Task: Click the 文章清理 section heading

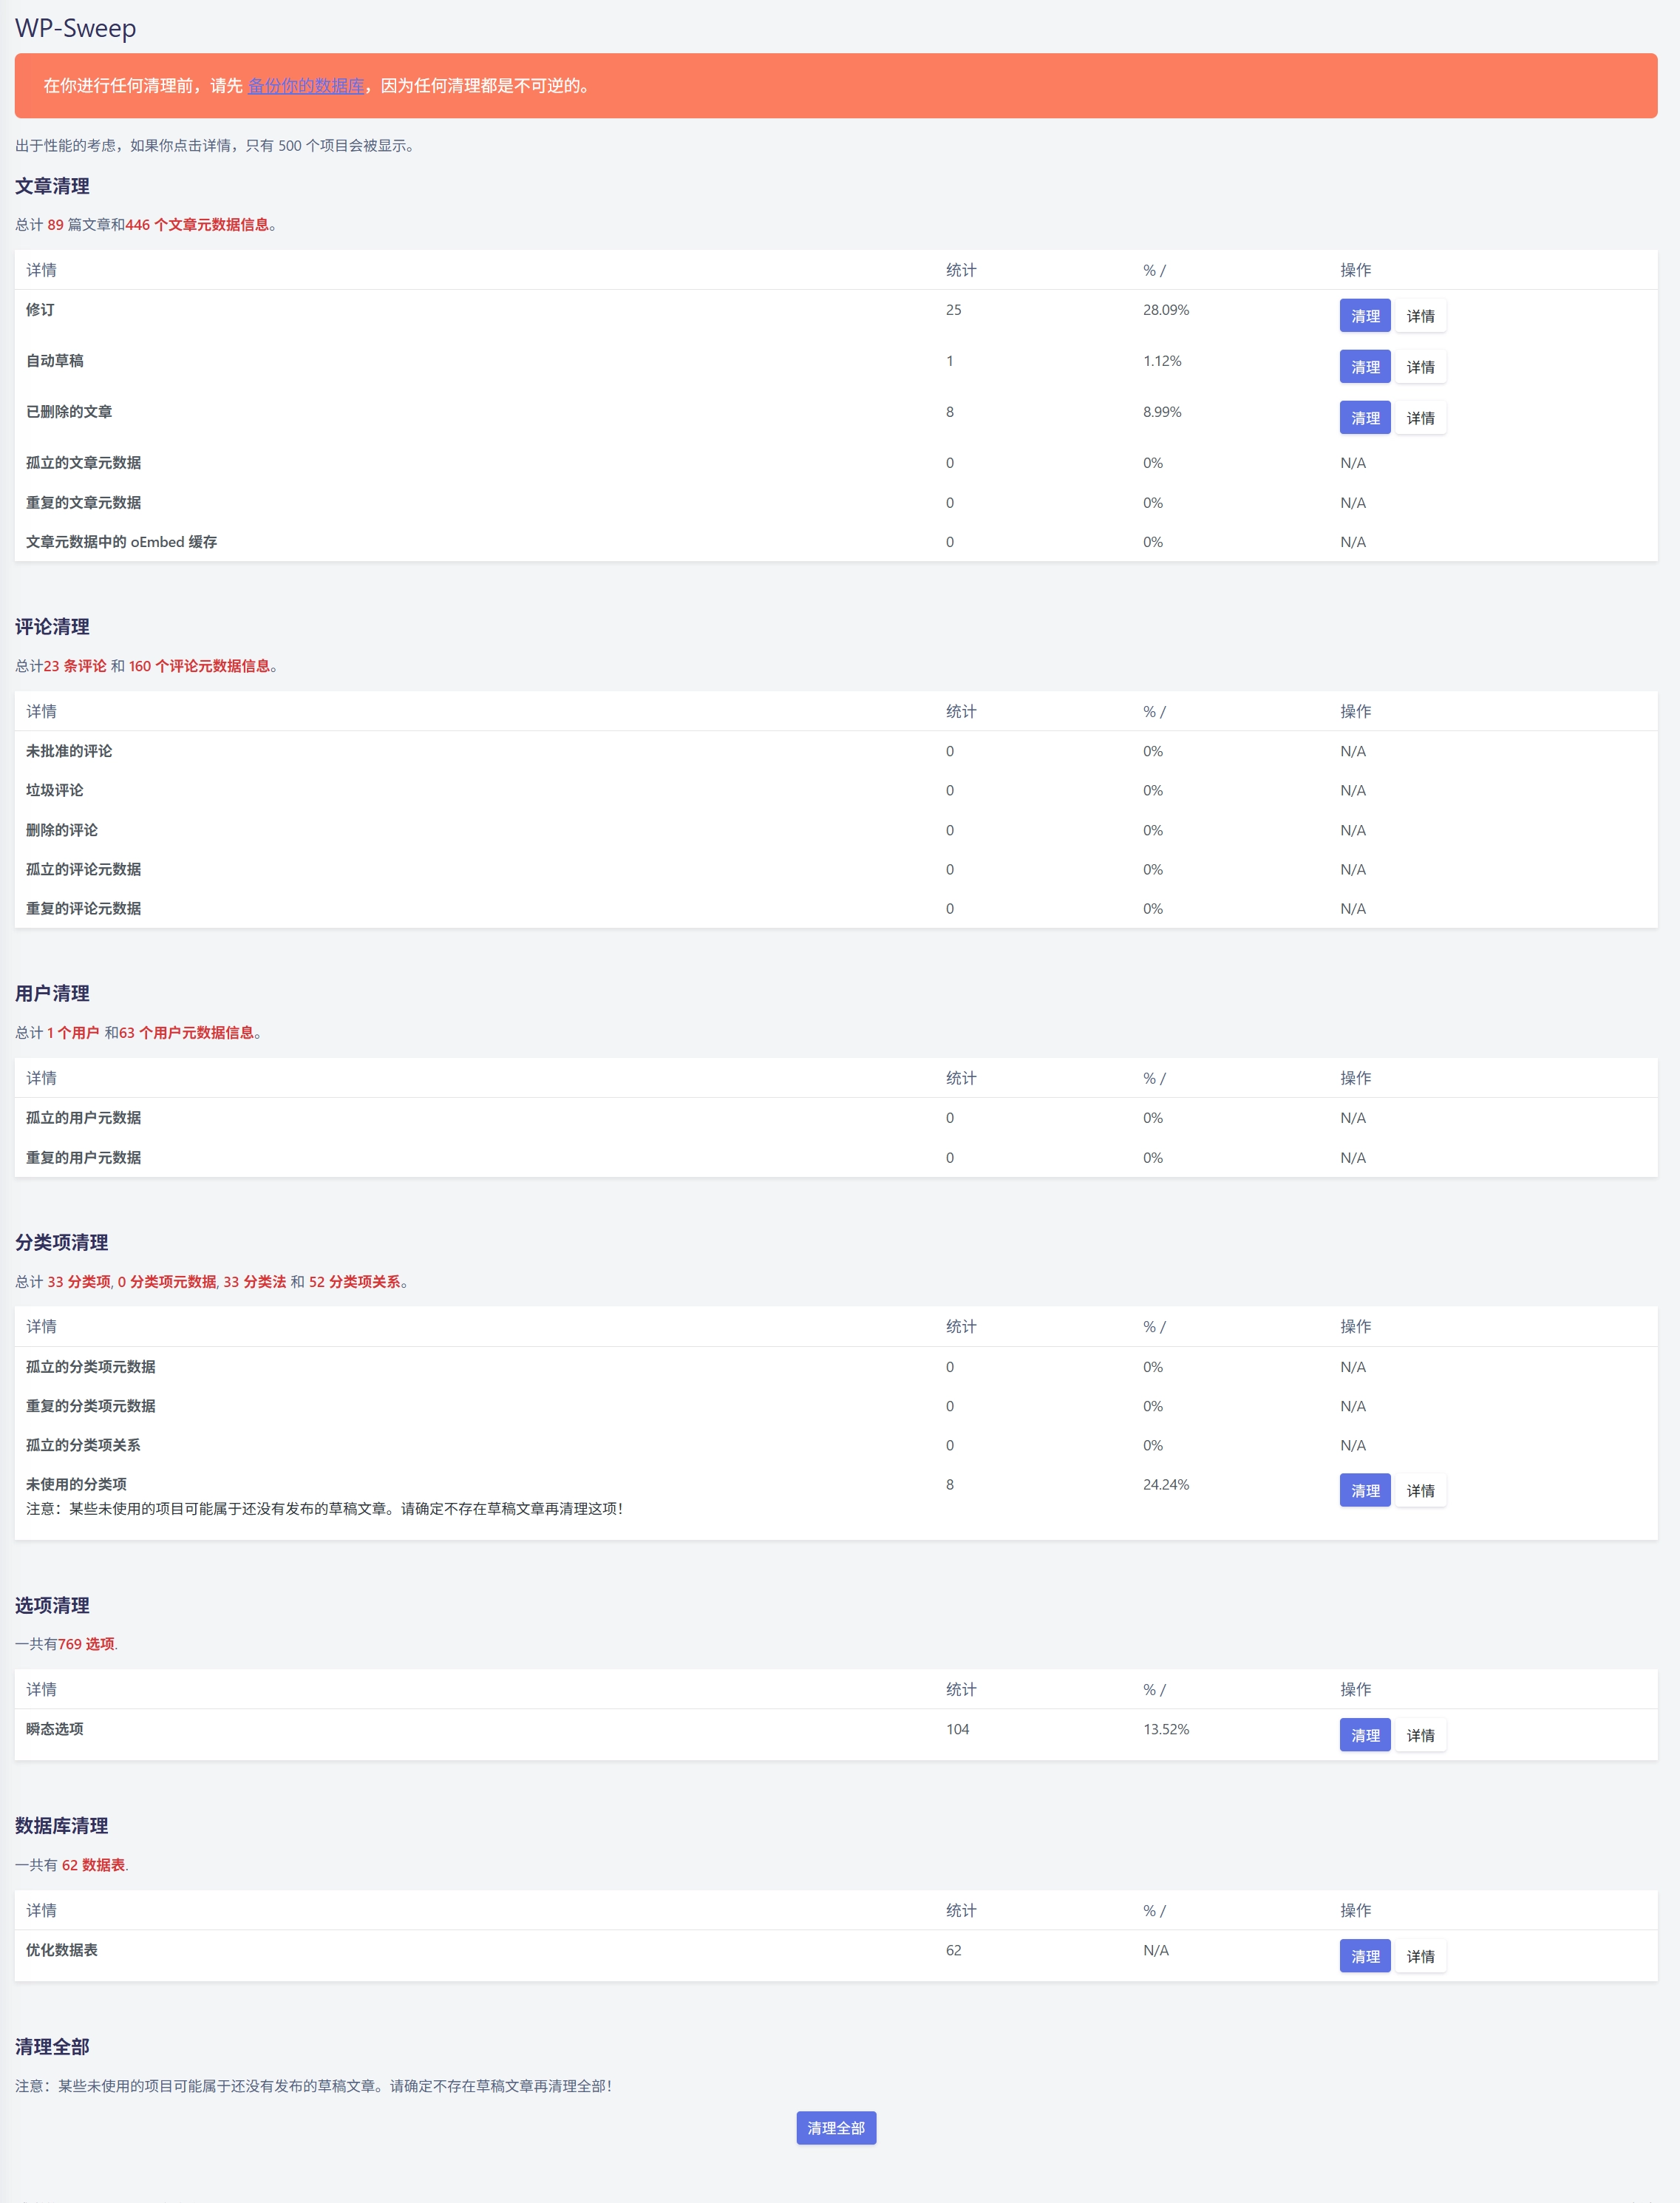Action: click(52, 186)
